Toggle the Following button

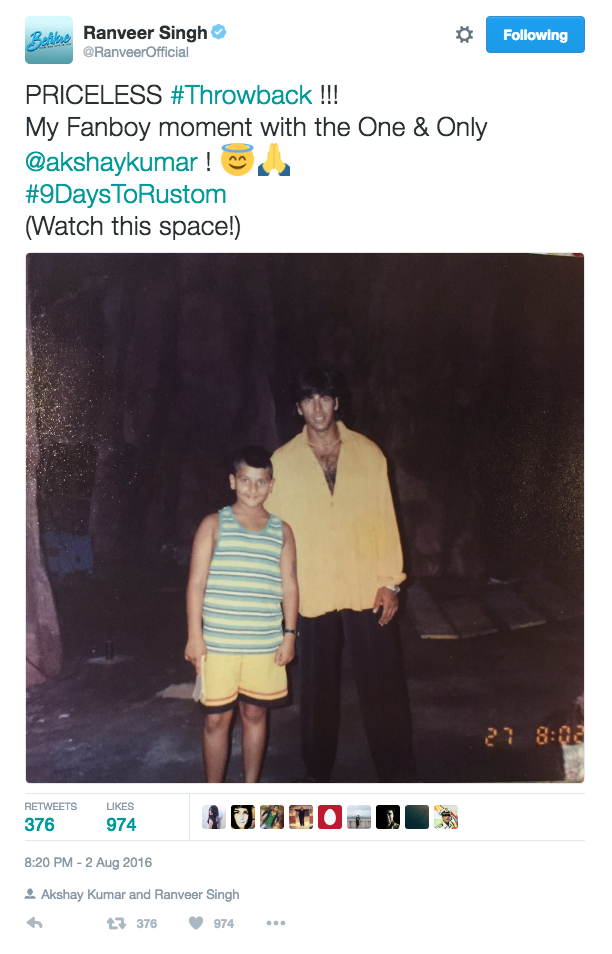point(535,35)
